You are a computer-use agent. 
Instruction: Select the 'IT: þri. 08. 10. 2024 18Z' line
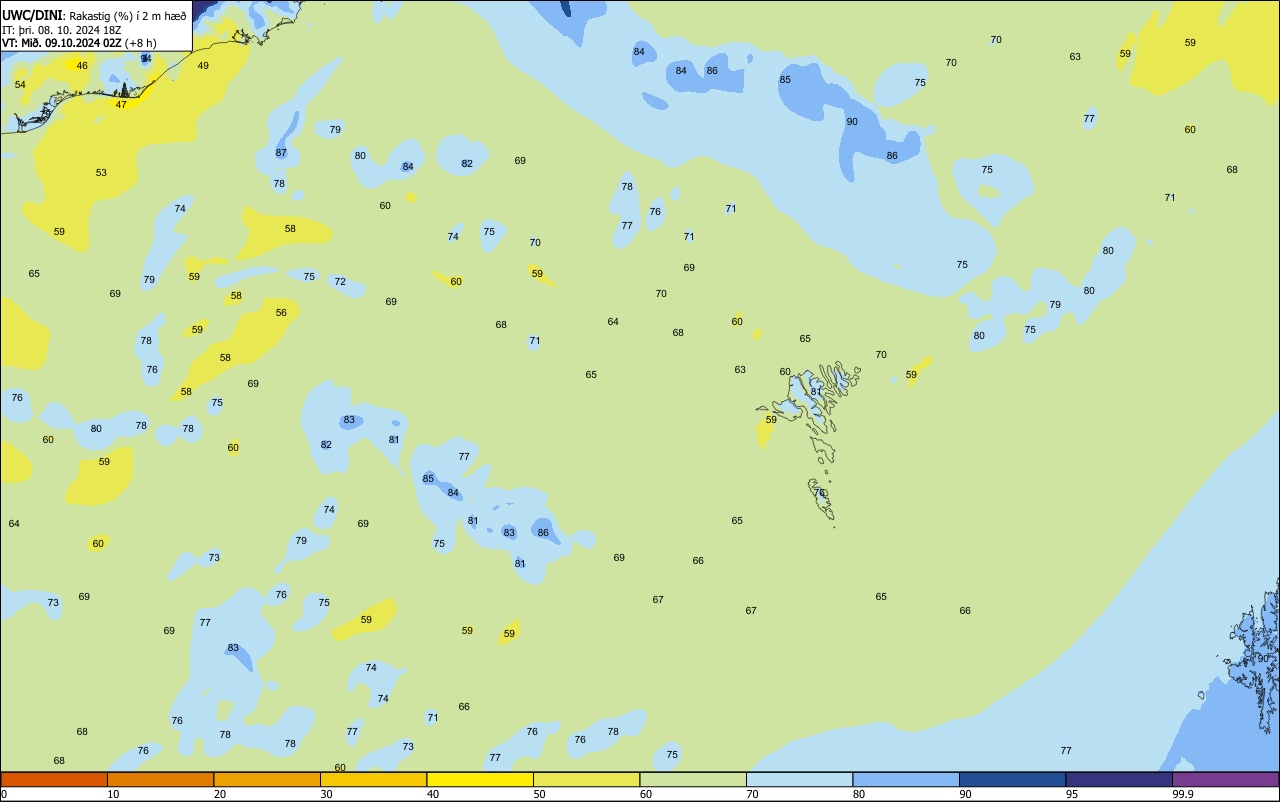click(x=62, y=30)
